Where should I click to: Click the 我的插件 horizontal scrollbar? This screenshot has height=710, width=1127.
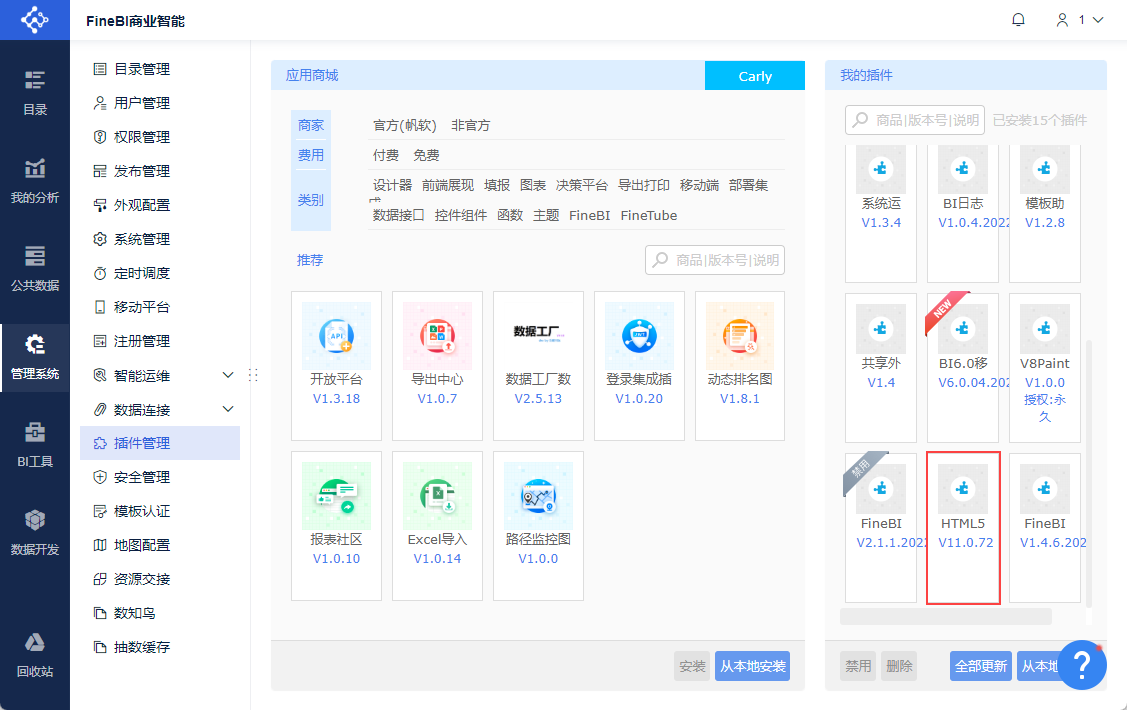946,617
